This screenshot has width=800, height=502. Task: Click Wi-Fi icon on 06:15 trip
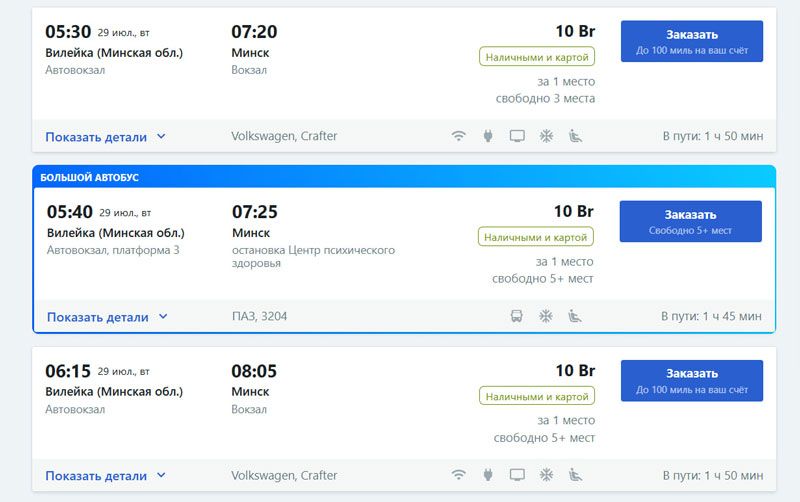(459, 475)
